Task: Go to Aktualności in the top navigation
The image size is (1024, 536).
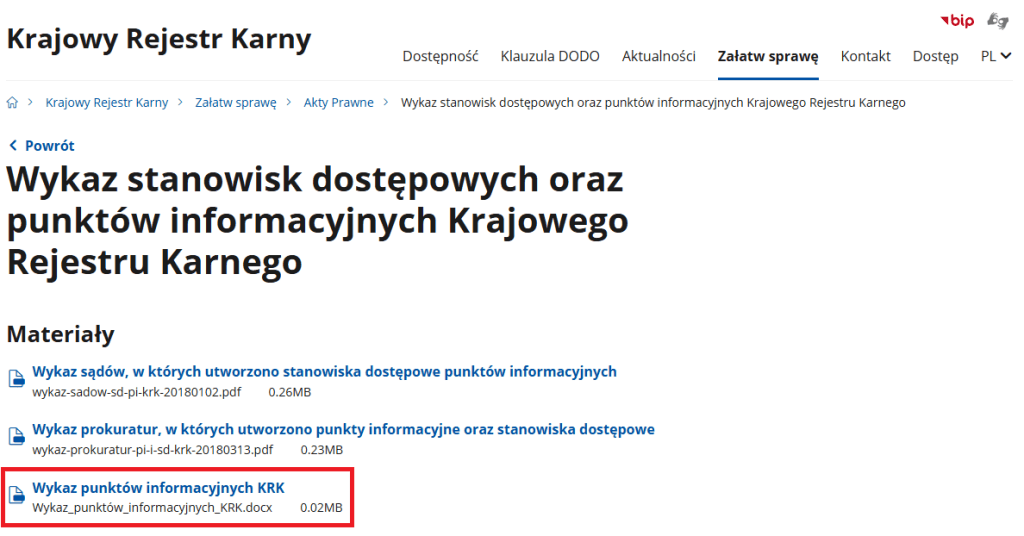Action: [x=658, y=56]
